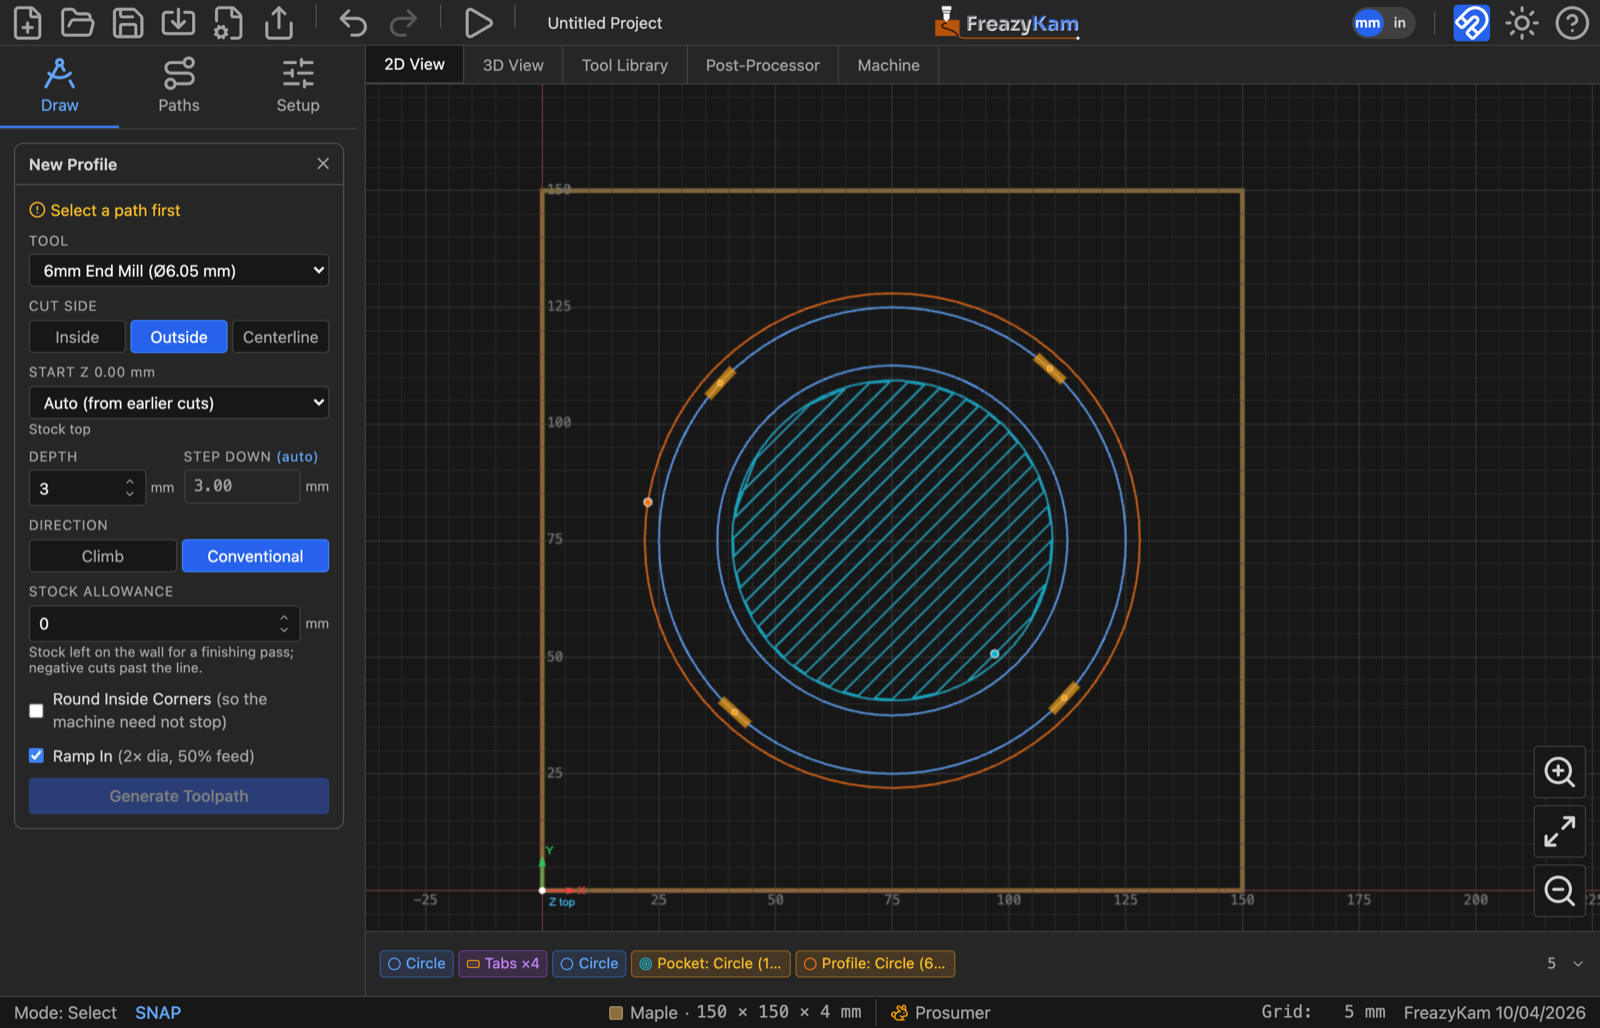Open project folder icon
This screenshot has width=1600, height=1028.
tap(77, 23)
